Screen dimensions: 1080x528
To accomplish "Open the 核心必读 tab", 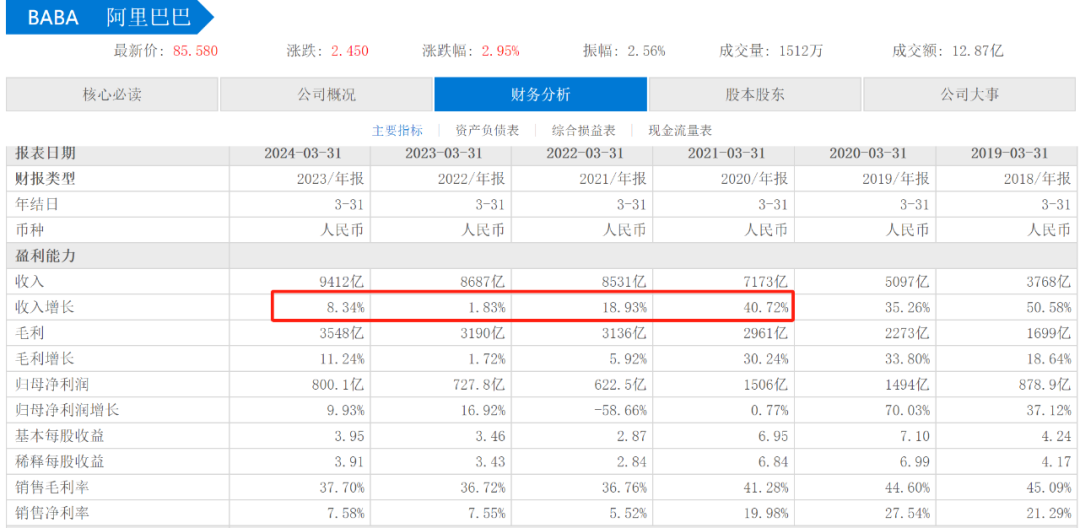I will (x=112, y=94).
